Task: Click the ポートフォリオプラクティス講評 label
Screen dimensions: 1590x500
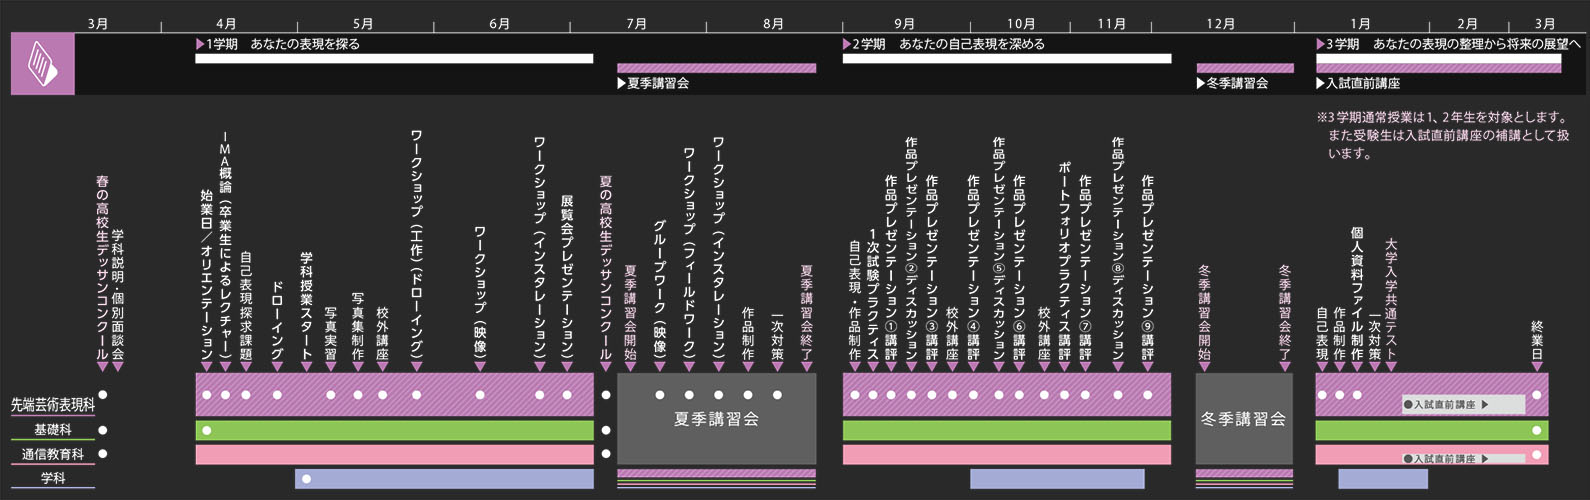Action: (x=1065, y=261)
